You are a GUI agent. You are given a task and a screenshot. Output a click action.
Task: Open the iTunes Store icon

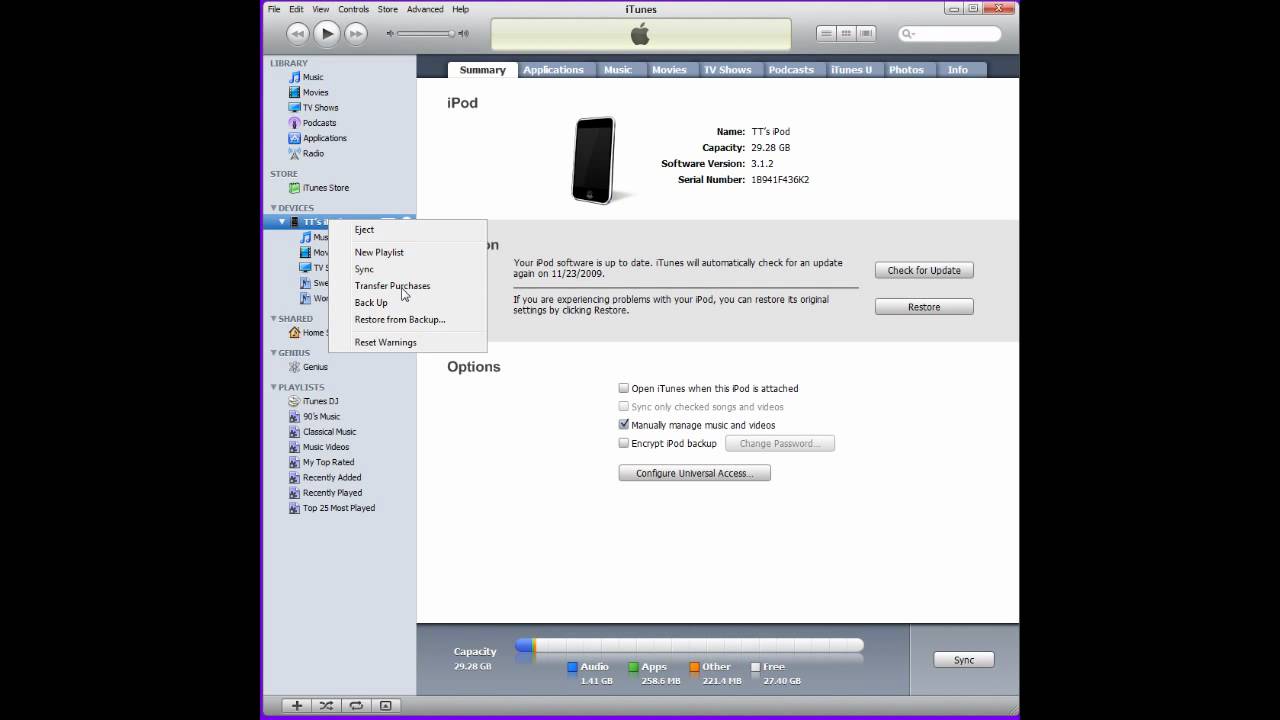point(294,187)
